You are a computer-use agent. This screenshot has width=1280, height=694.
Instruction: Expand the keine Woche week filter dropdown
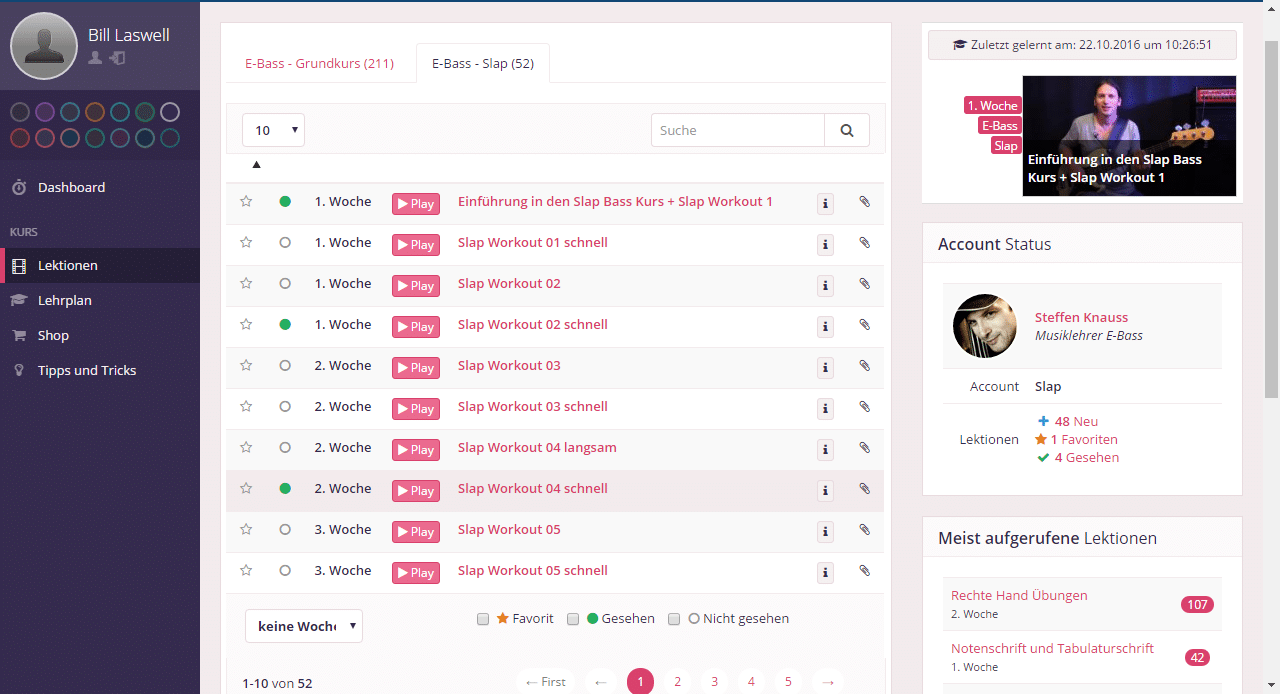(303, 626)
